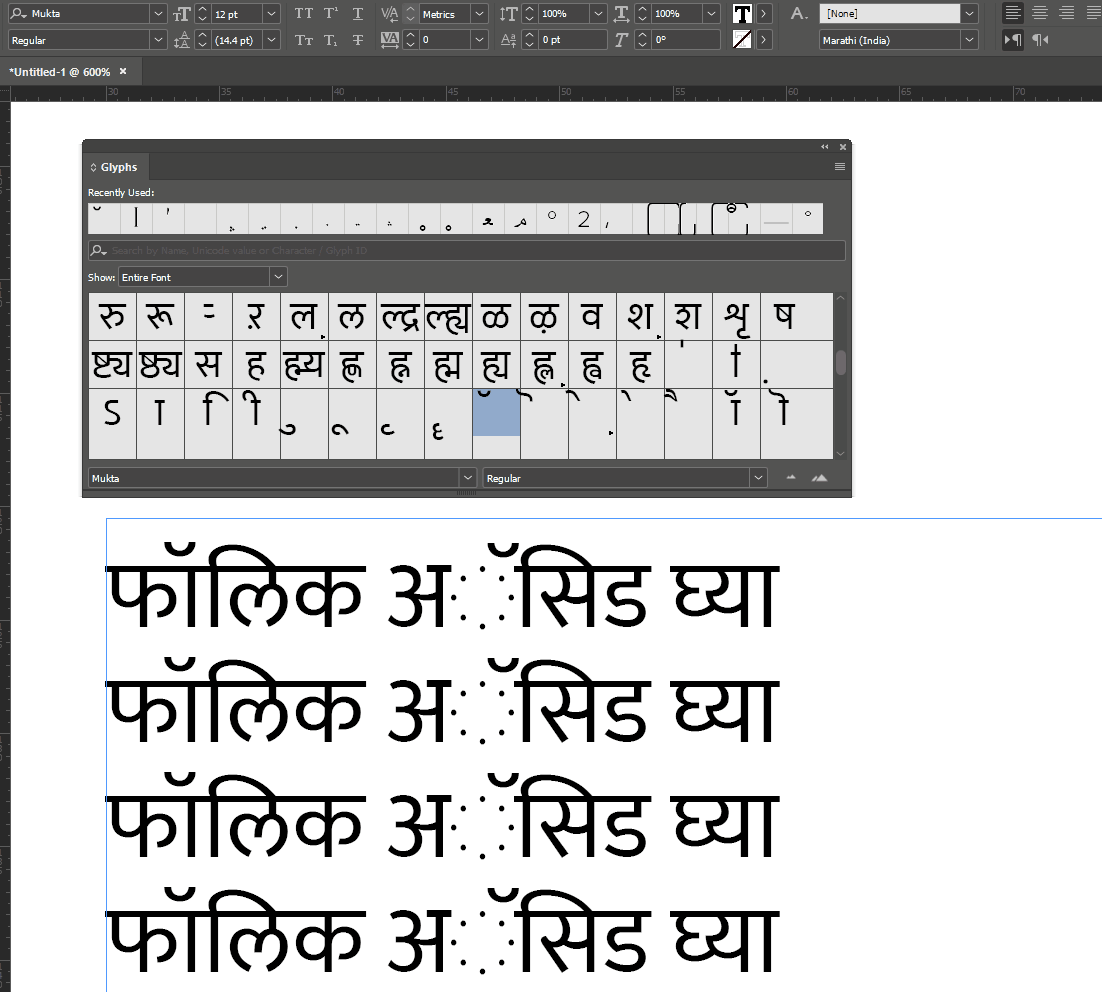Click the Glyphs search magnifier icon
The height and width of the screenshot is (992, 1102).
[x=98, y=250]
